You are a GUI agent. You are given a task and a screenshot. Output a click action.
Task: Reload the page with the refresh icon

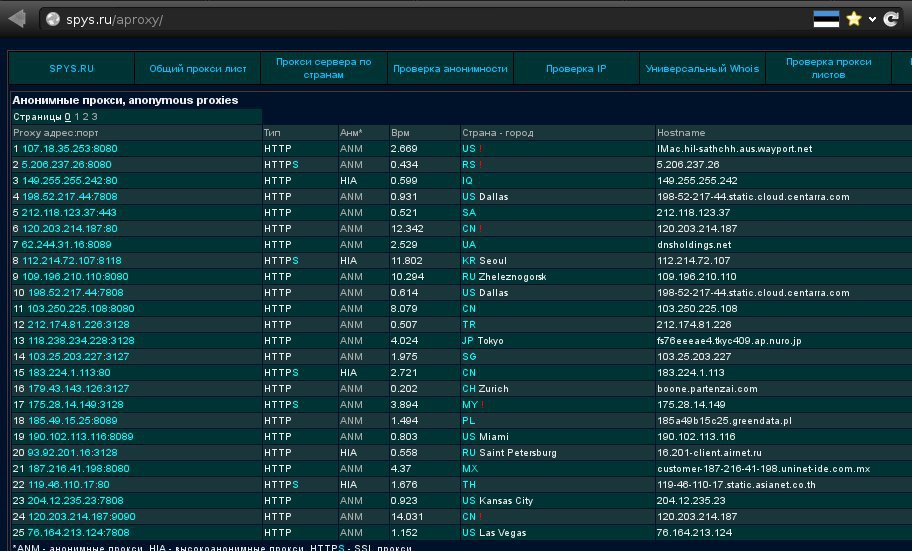pyautogui.click(x=890, y=18)
